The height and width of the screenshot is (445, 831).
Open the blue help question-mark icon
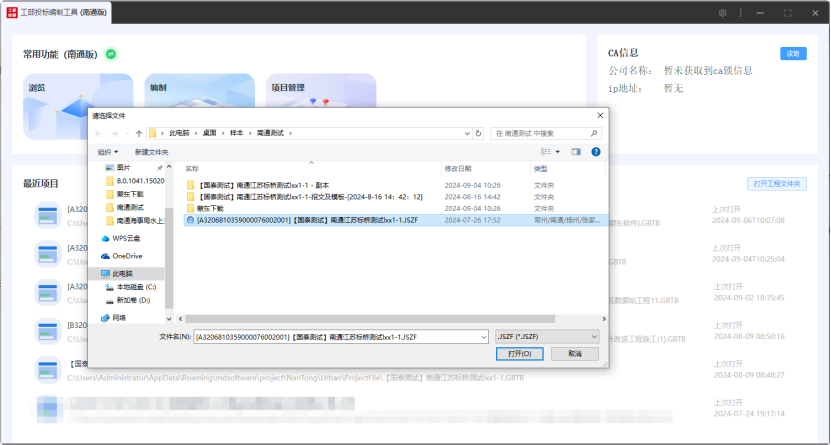(596, 152)
